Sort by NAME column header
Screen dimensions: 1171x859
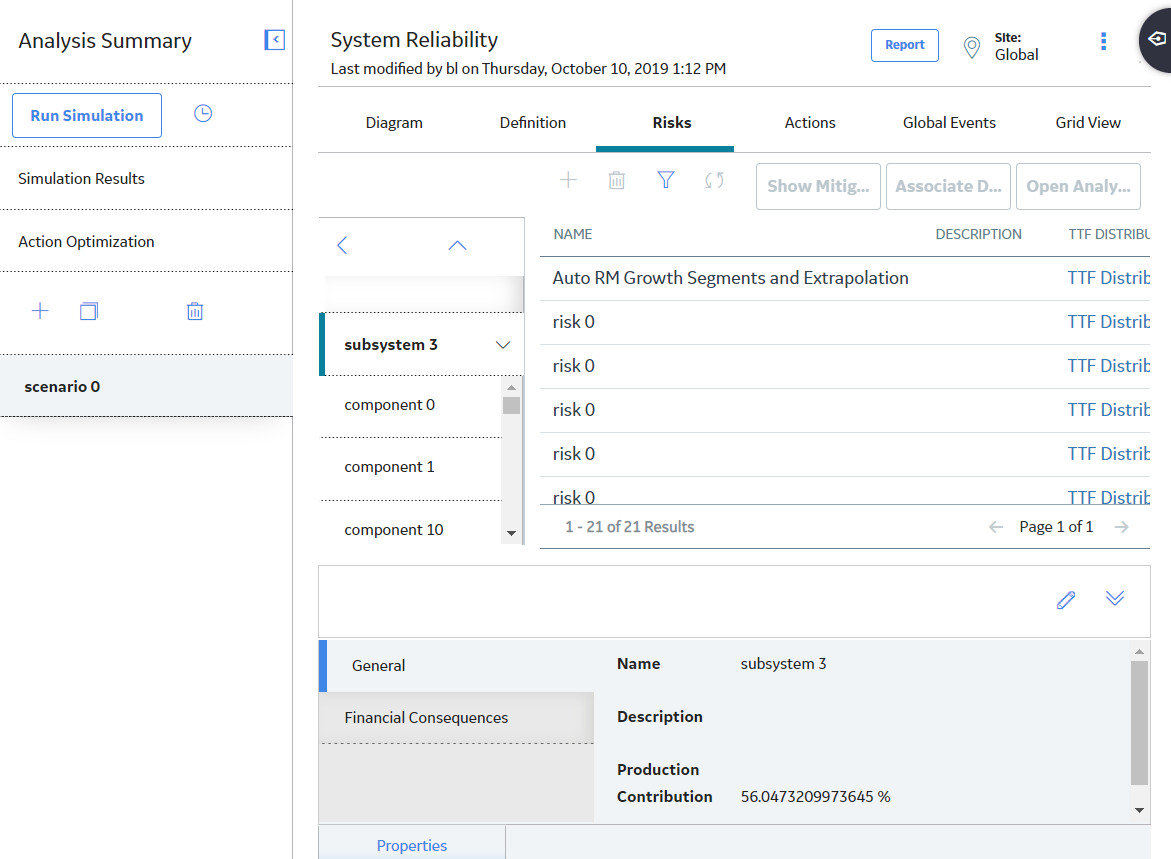click(573, 235)
